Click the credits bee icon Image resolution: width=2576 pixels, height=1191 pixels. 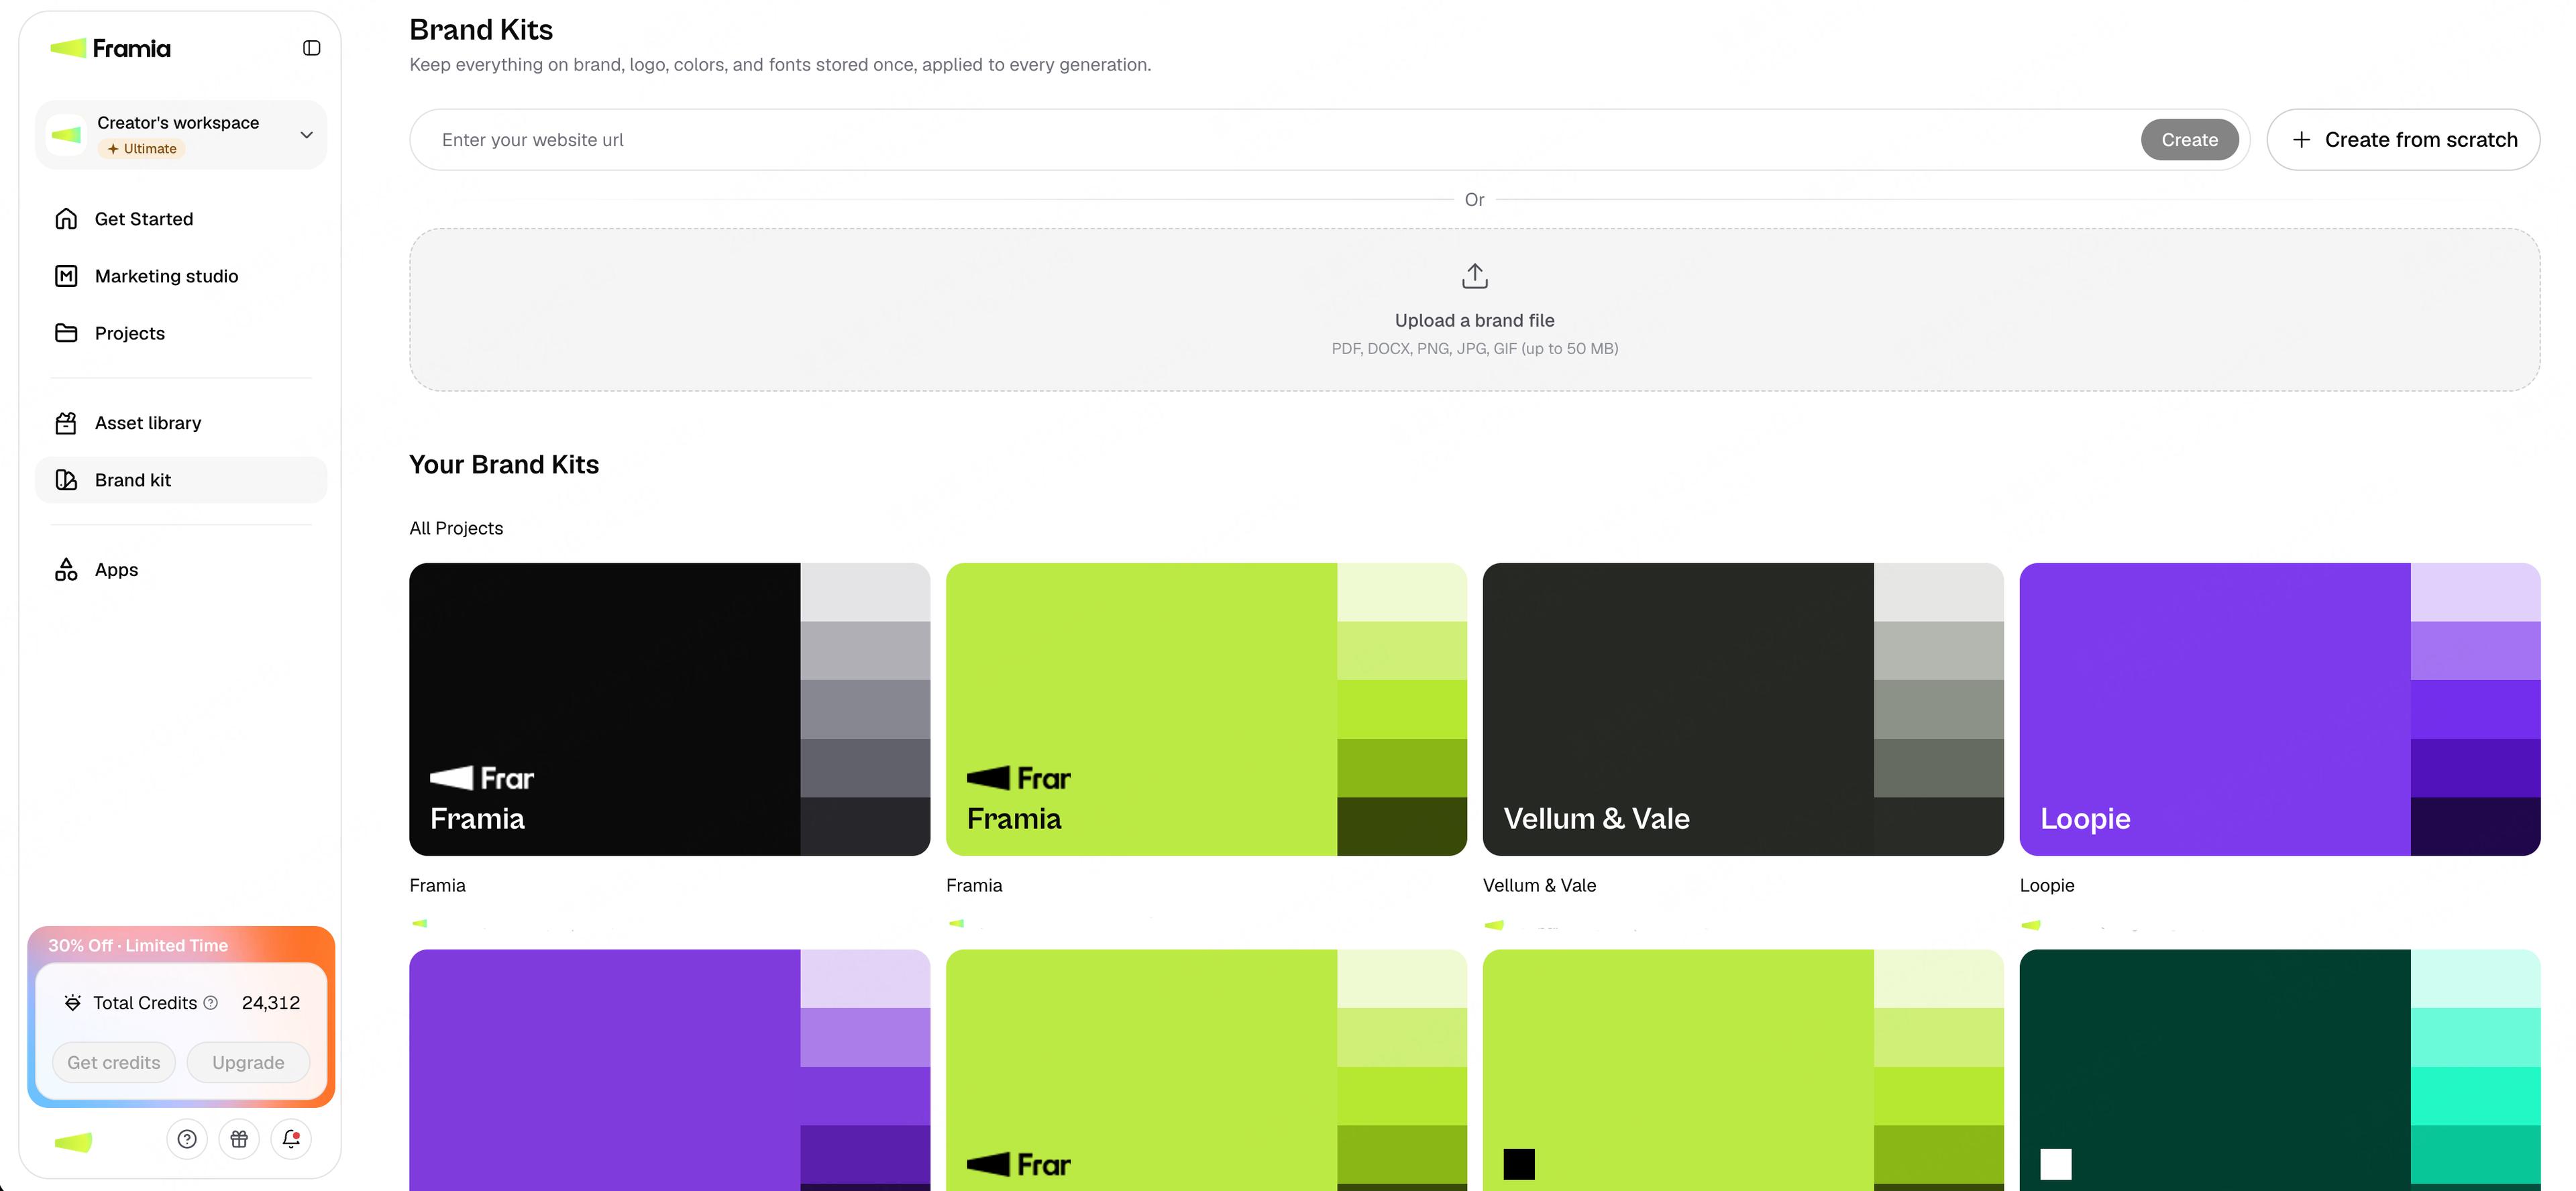click(x=72, y=1003)
